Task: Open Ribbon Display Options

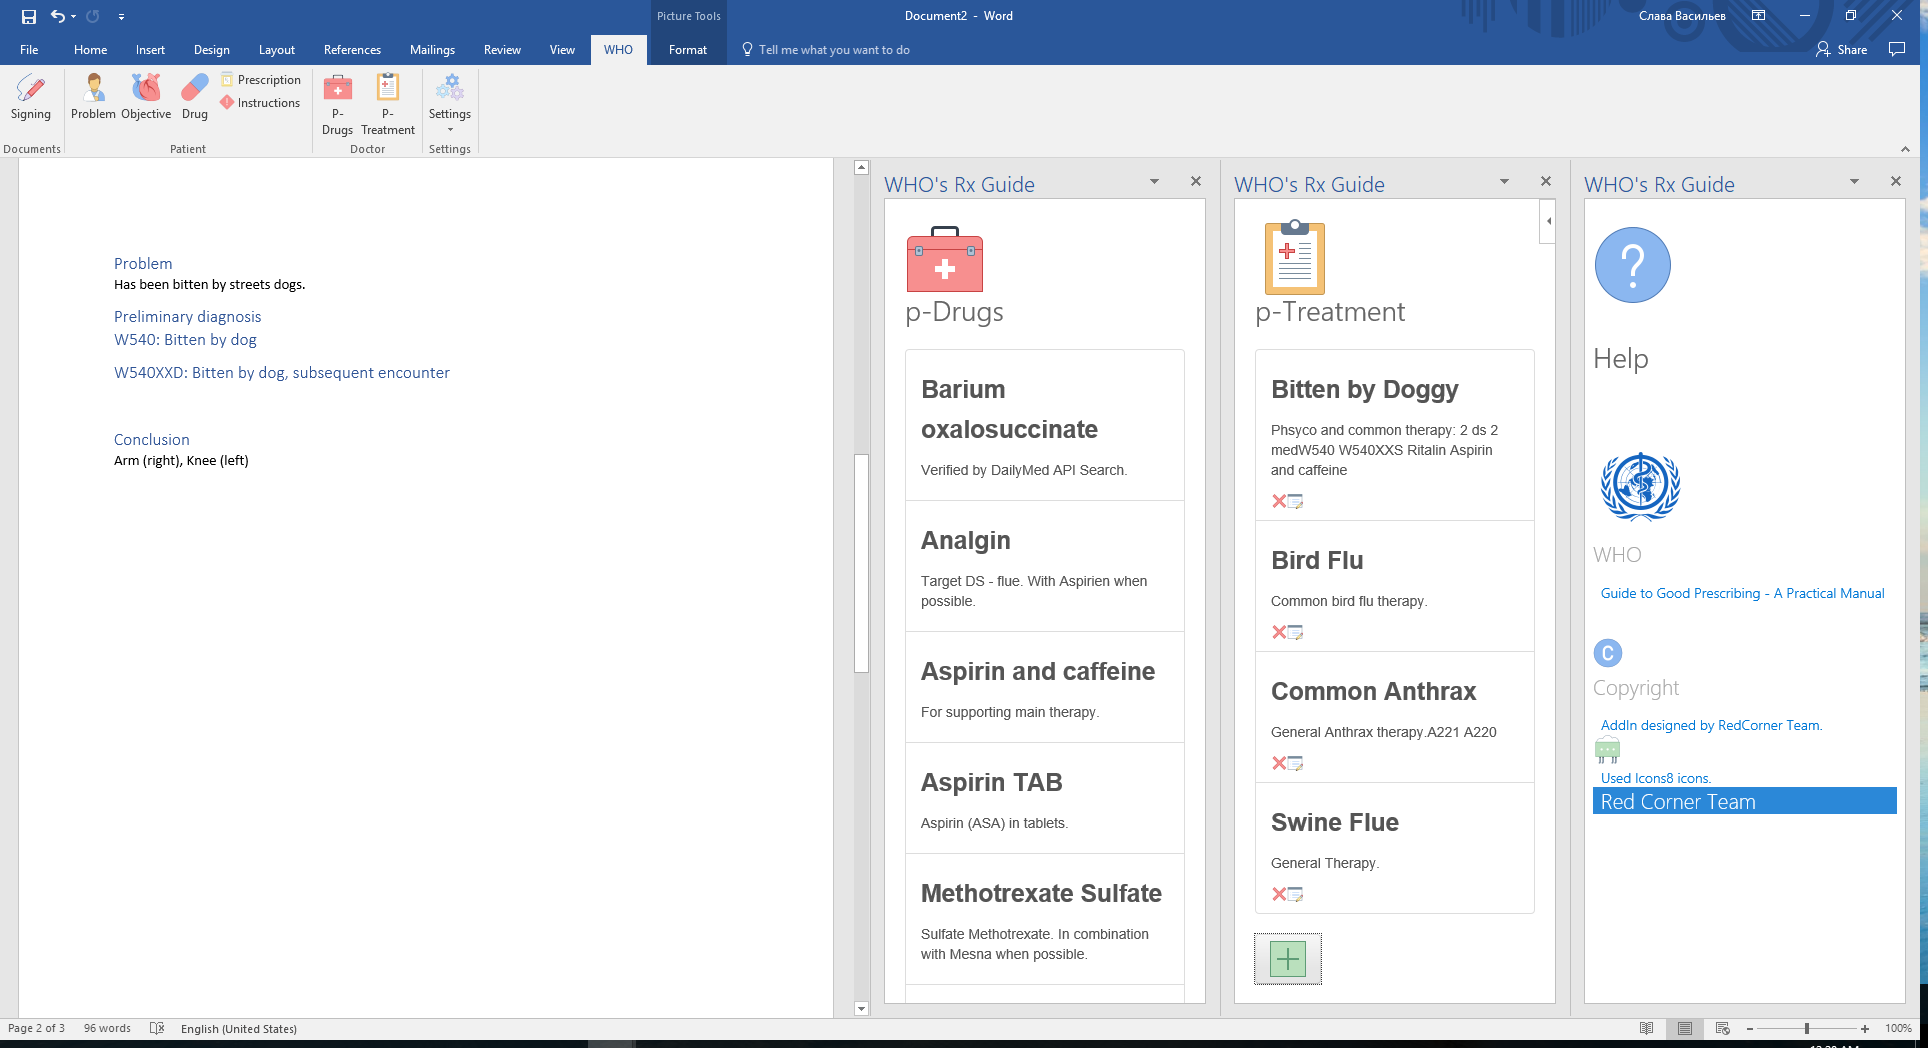Action: pyautogui.click(x=1758, y=15)
